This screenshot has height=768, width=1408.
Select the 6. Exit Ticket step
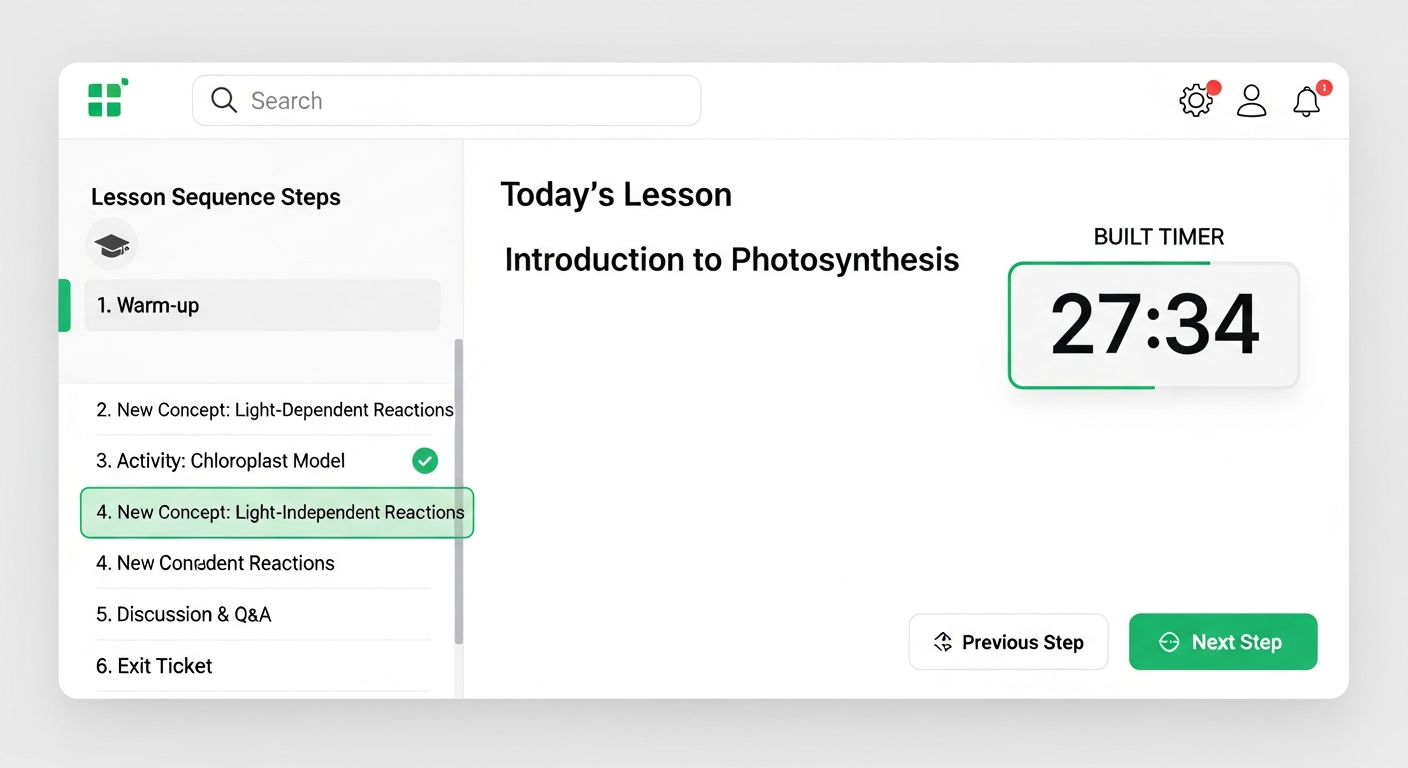[x=155, y=666]
